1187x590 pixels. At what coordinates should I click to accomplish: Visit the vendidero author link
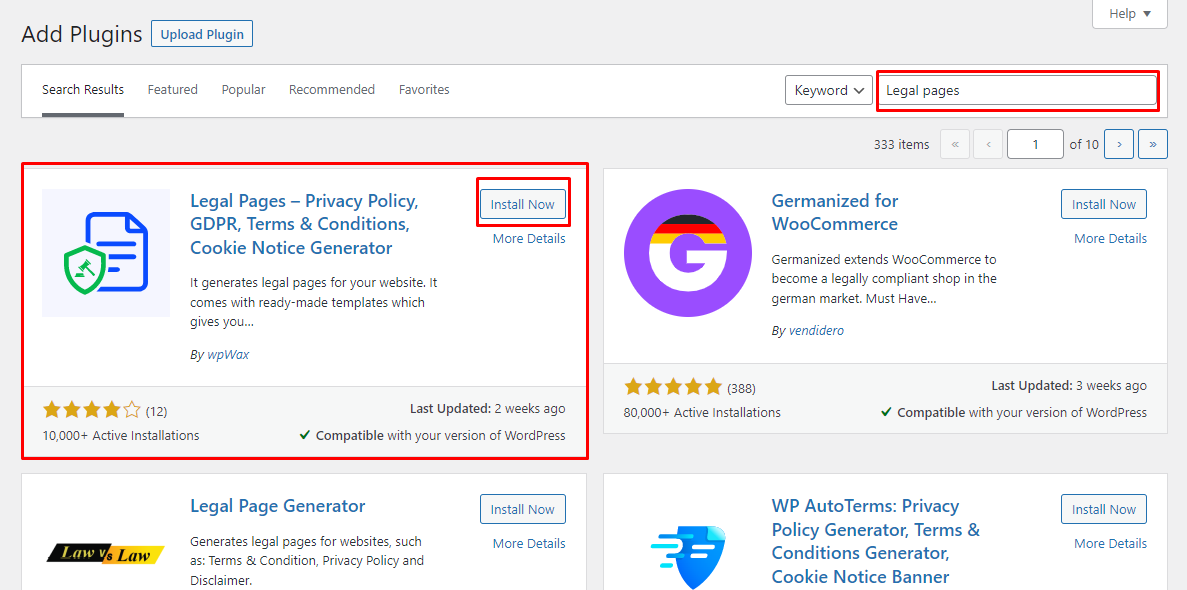coord(816,330)
